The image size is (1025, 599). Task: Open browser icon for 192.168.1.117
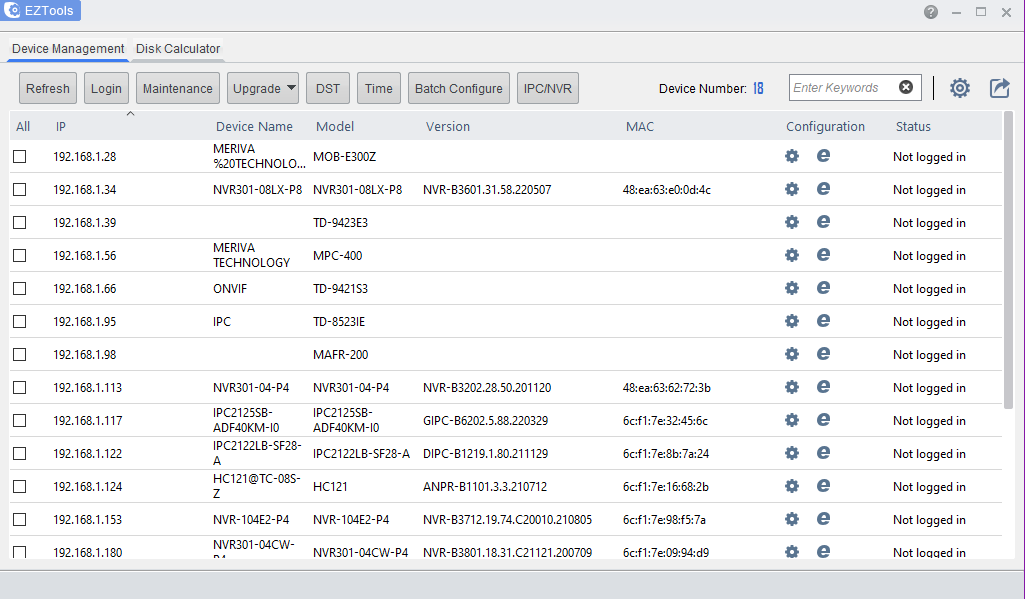823,420
